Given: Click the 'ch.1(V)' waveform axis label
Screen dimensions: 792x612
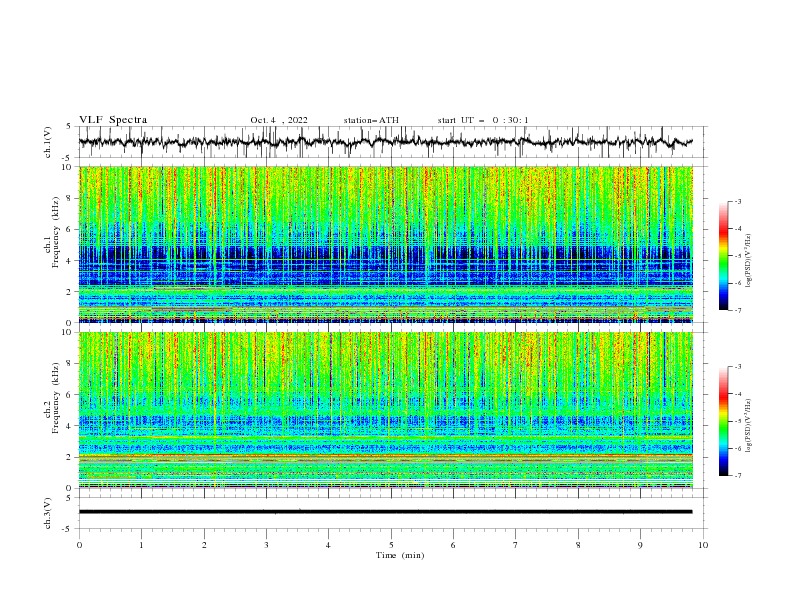Looking at the screenshot, I should (48, 142).
